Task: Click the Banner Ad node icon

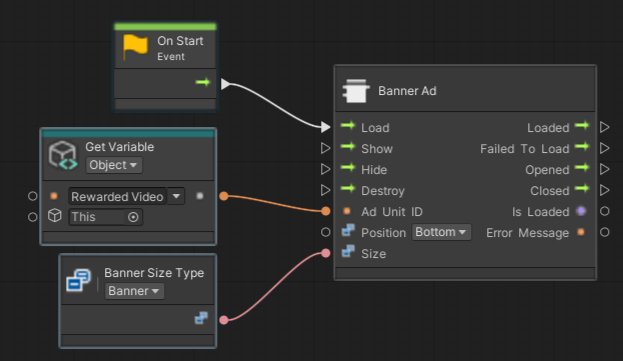Action: (356, 91)
